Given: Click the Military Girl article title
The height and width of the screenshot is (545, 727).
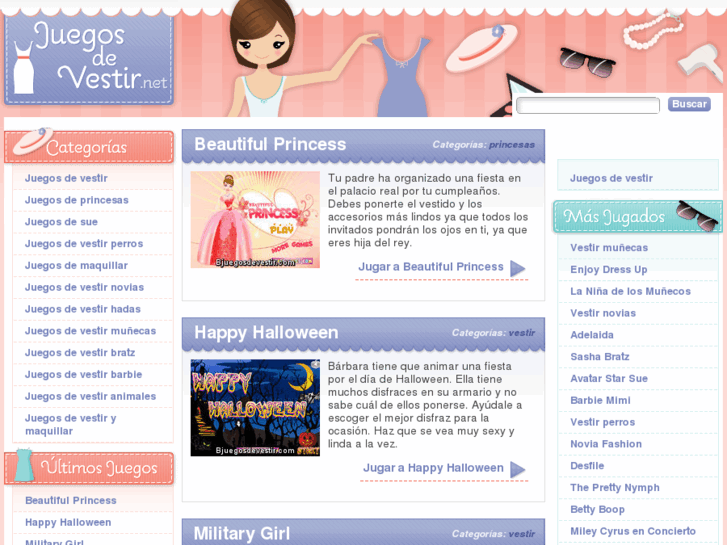Looking at the screenshot, I should point(242,533).
